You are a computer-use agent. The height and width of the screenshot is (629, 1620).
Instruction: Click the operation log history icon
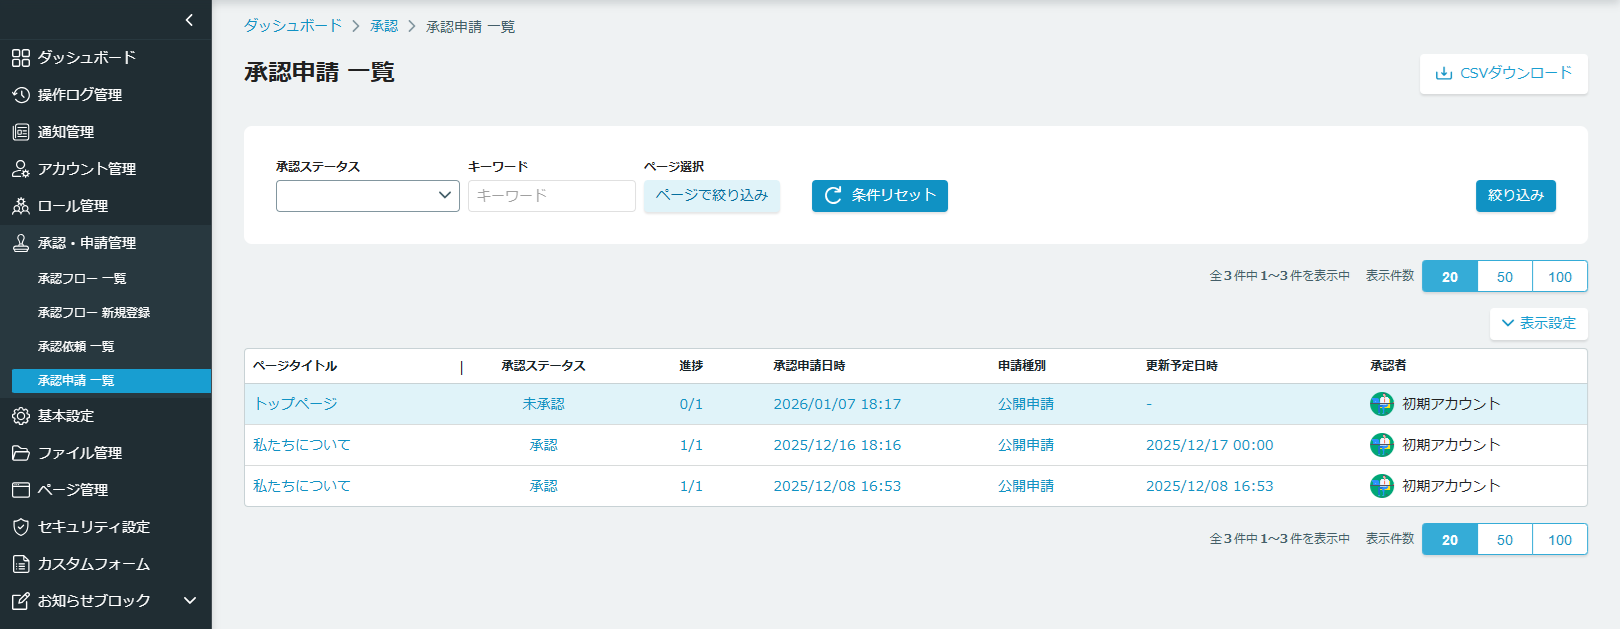pos(21,95)
